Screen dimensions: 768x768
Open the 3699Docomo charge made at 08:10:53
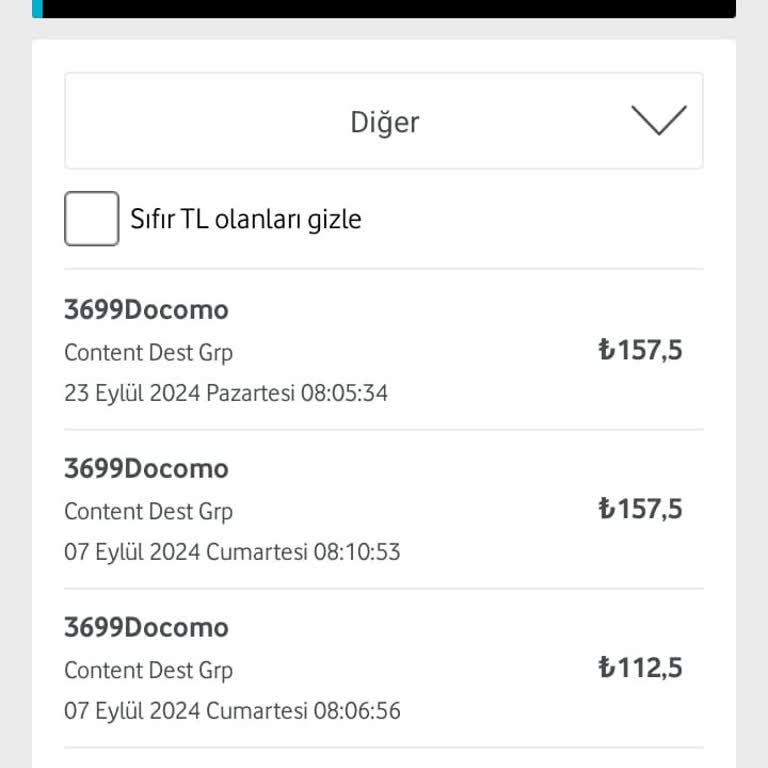[146, 469]
